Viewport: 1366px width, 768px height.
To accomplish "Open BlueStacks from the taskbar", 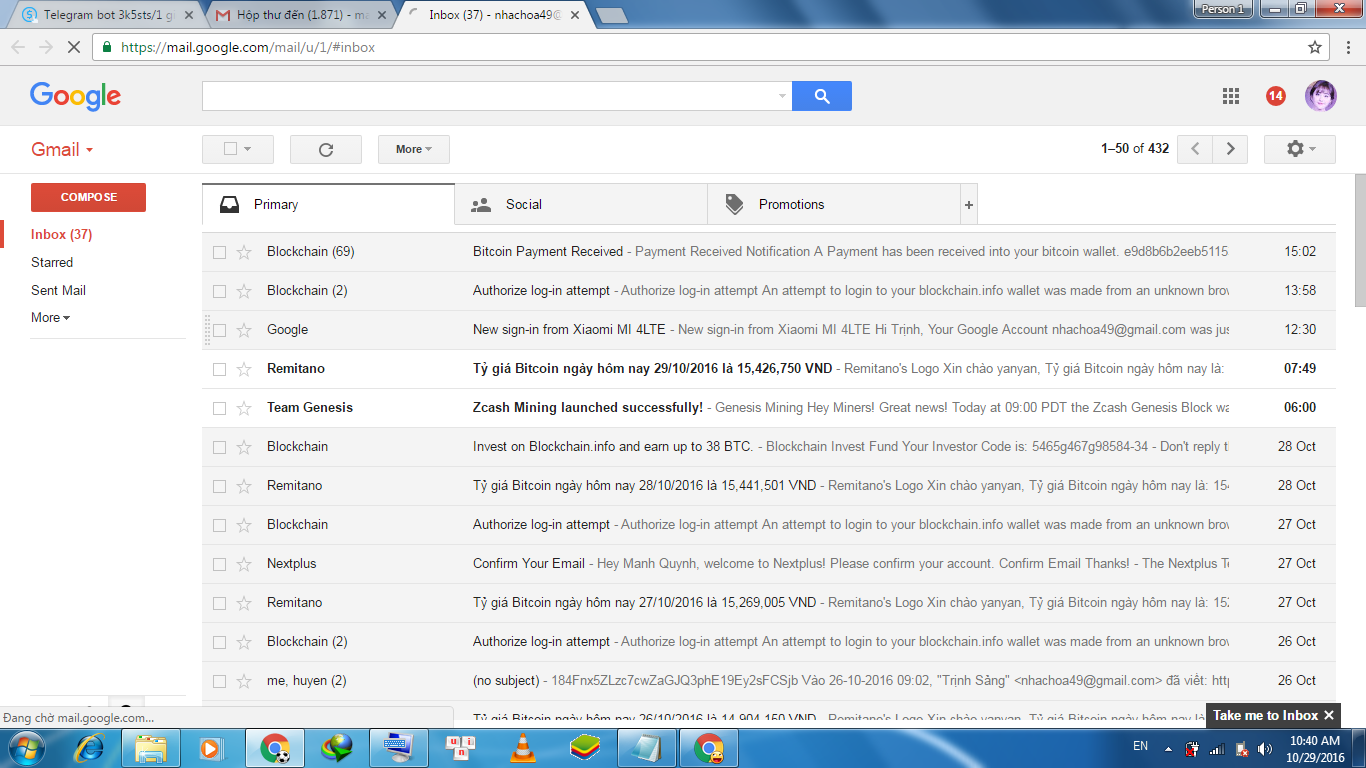I will click(x=585, y=748).
